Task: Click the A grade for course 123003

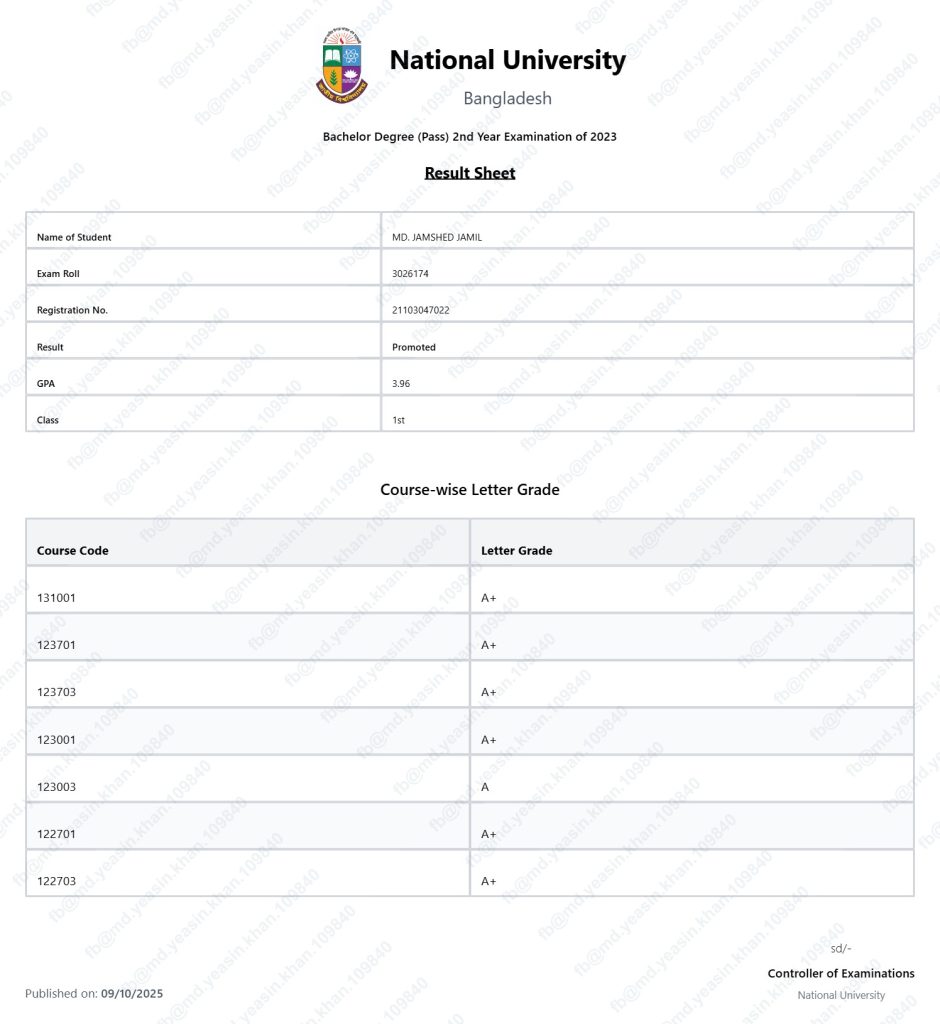Action: tap(485, 787)
